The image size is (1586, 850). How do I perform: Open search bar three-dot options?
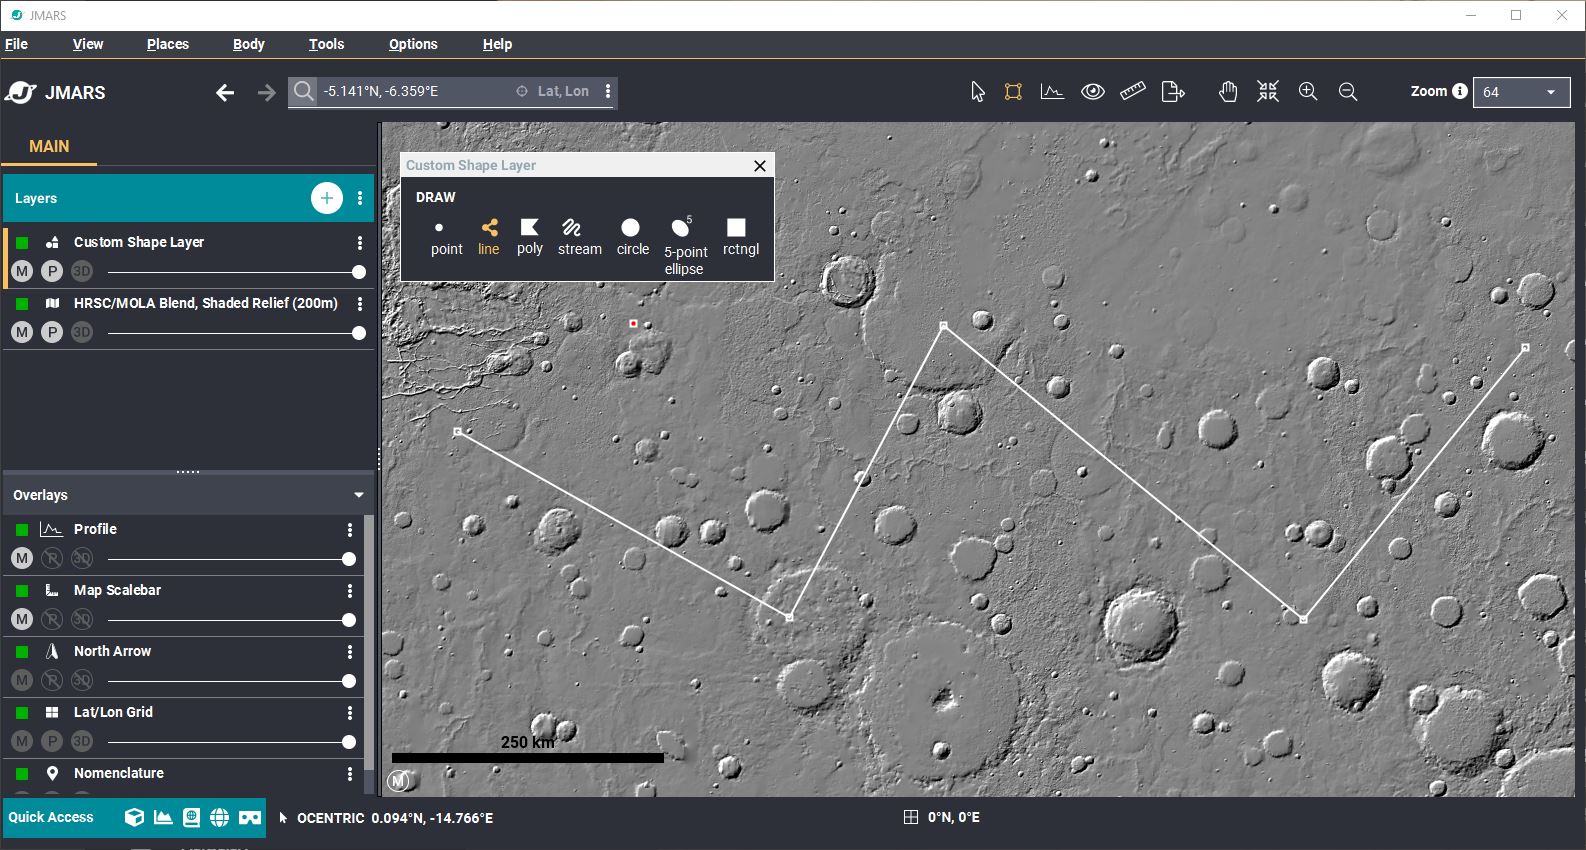pyautogui.click(x=608, y=91)
